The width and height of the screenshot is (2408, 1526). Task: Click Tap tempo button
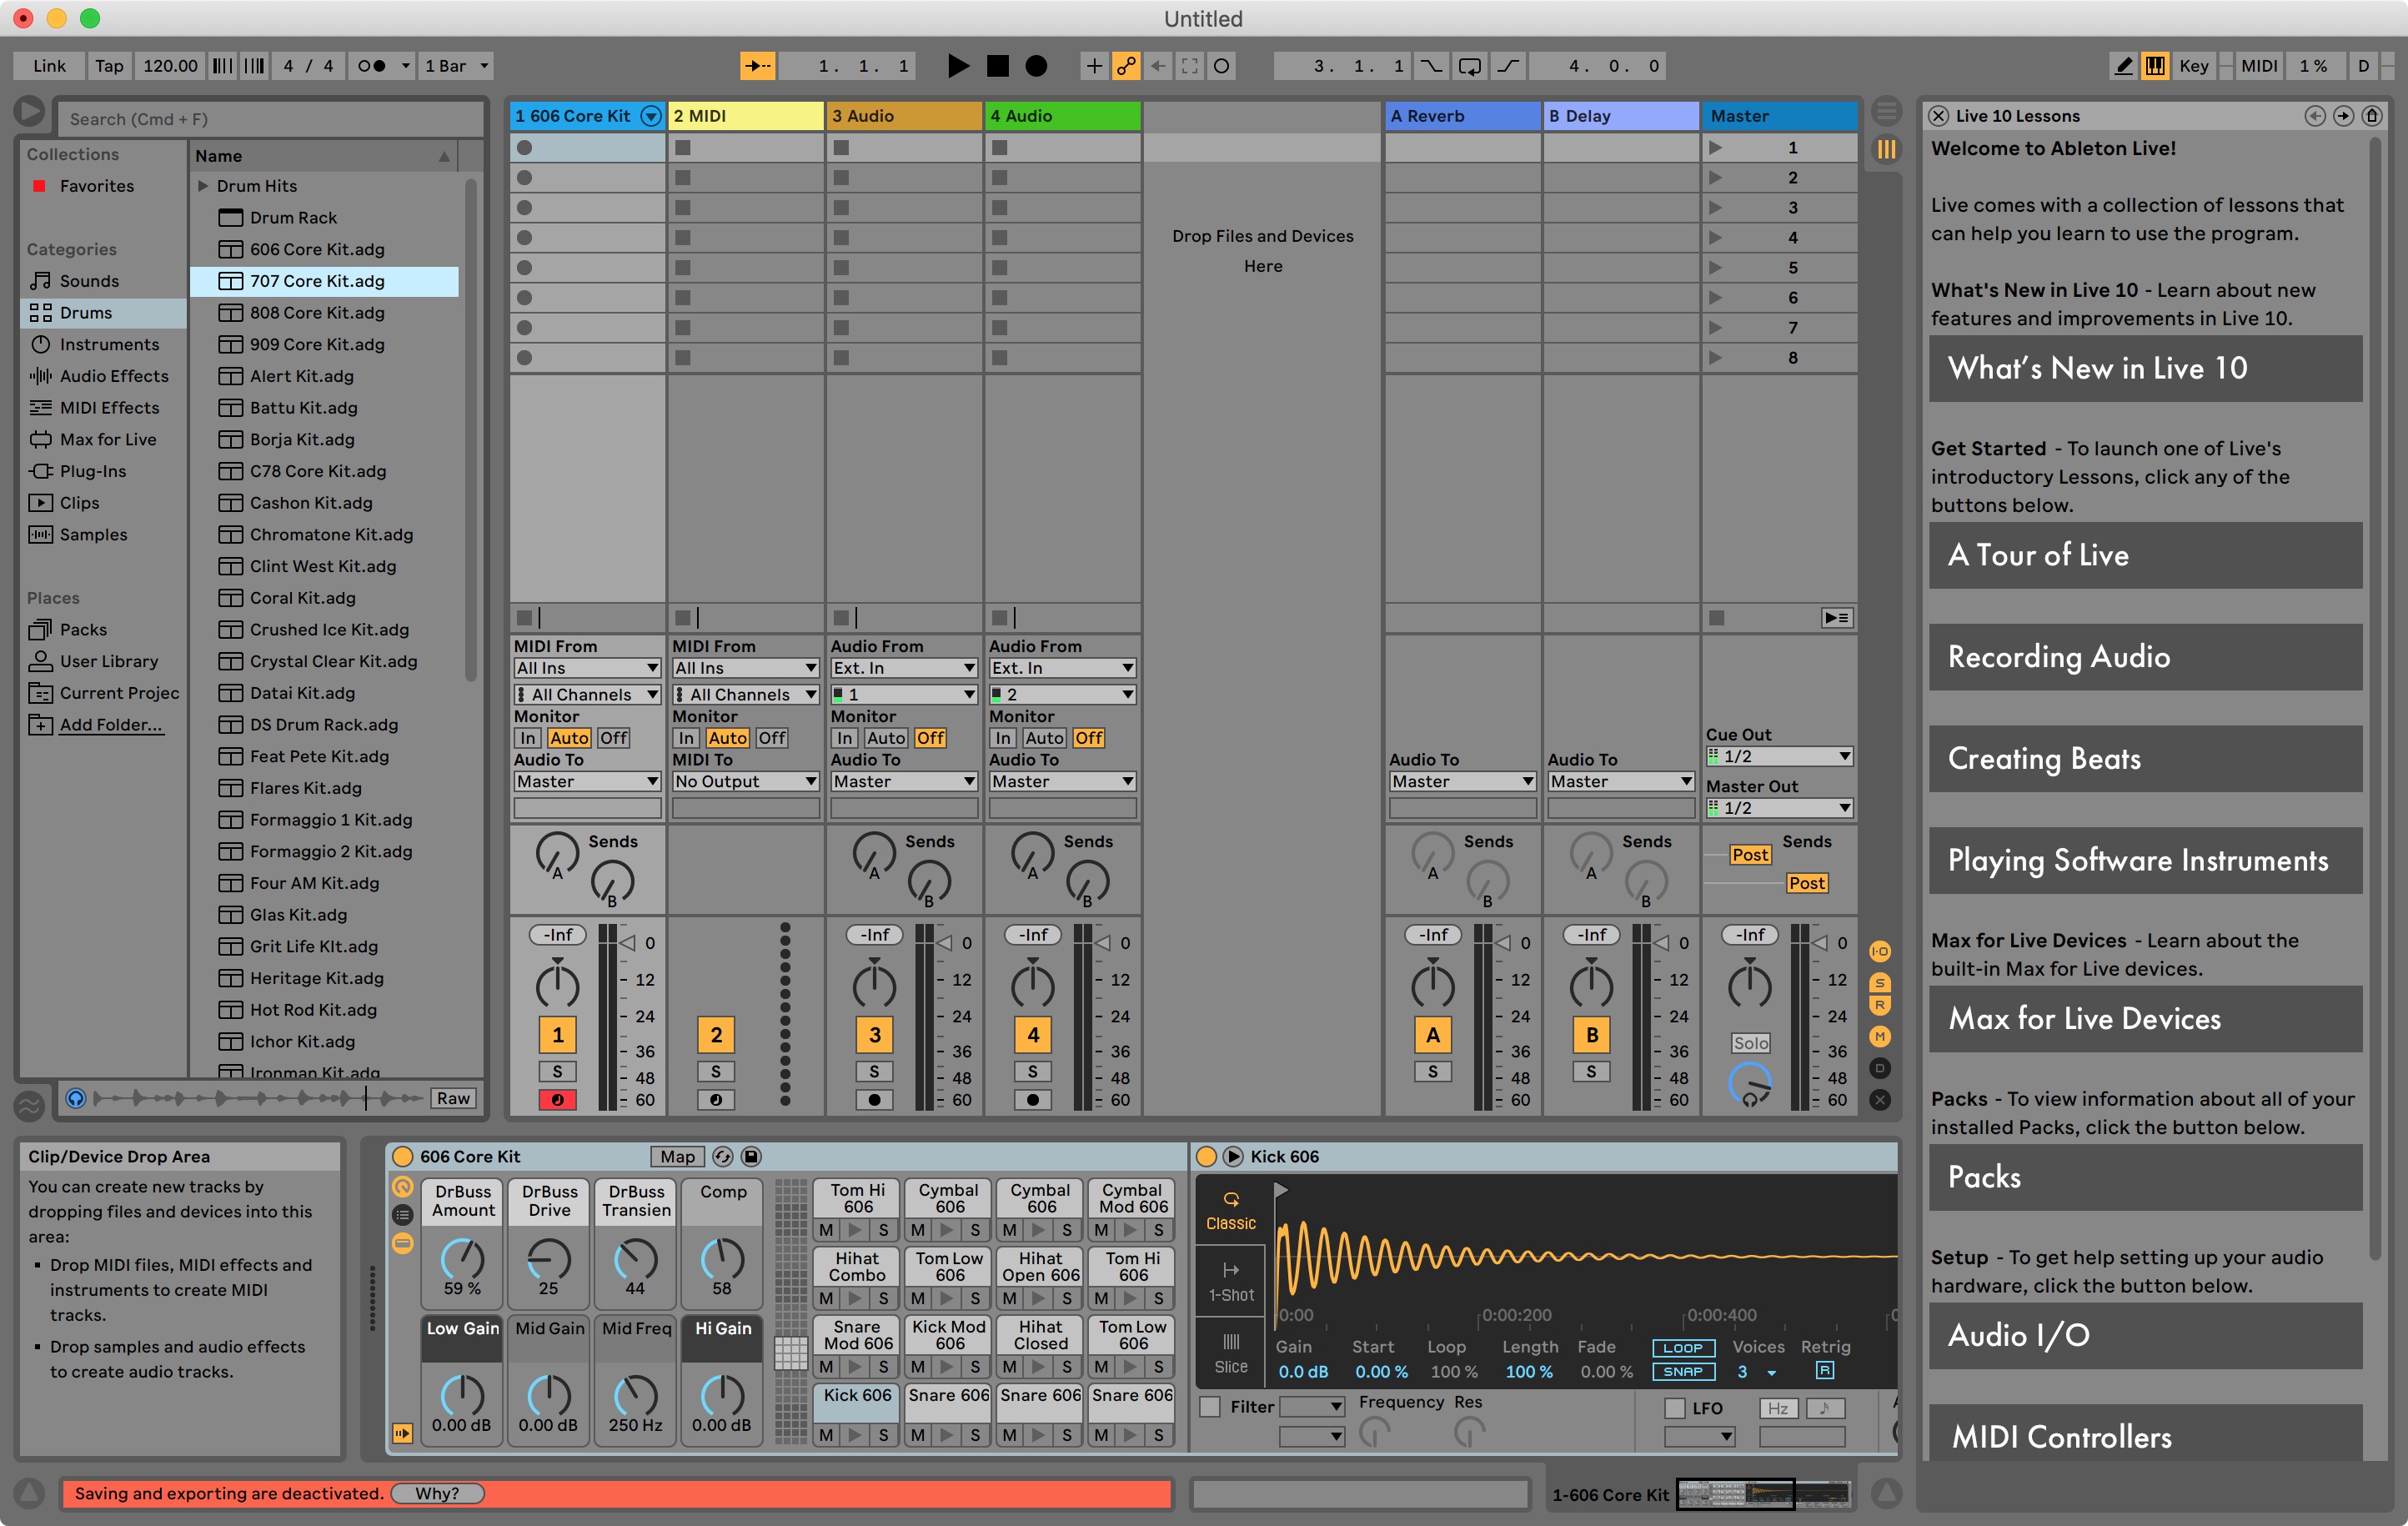(x=109, y=66)
